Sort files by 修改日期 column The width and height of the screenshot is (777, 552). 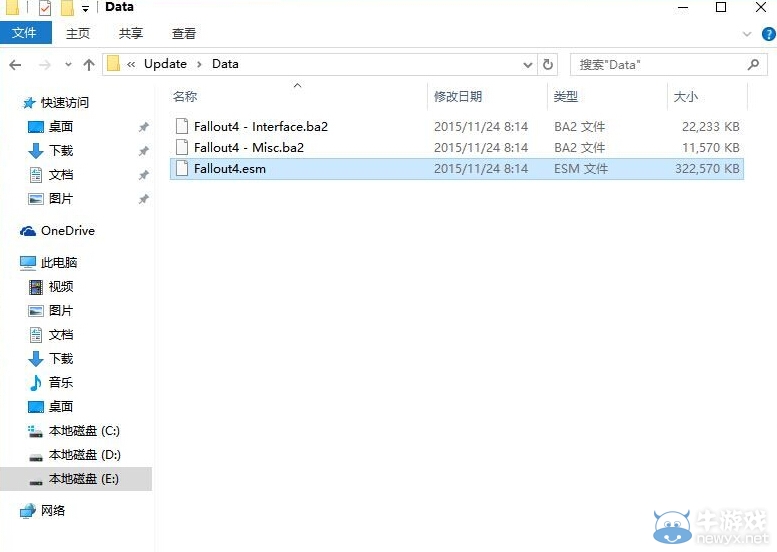pyautogui.click(x=458, y=96)
